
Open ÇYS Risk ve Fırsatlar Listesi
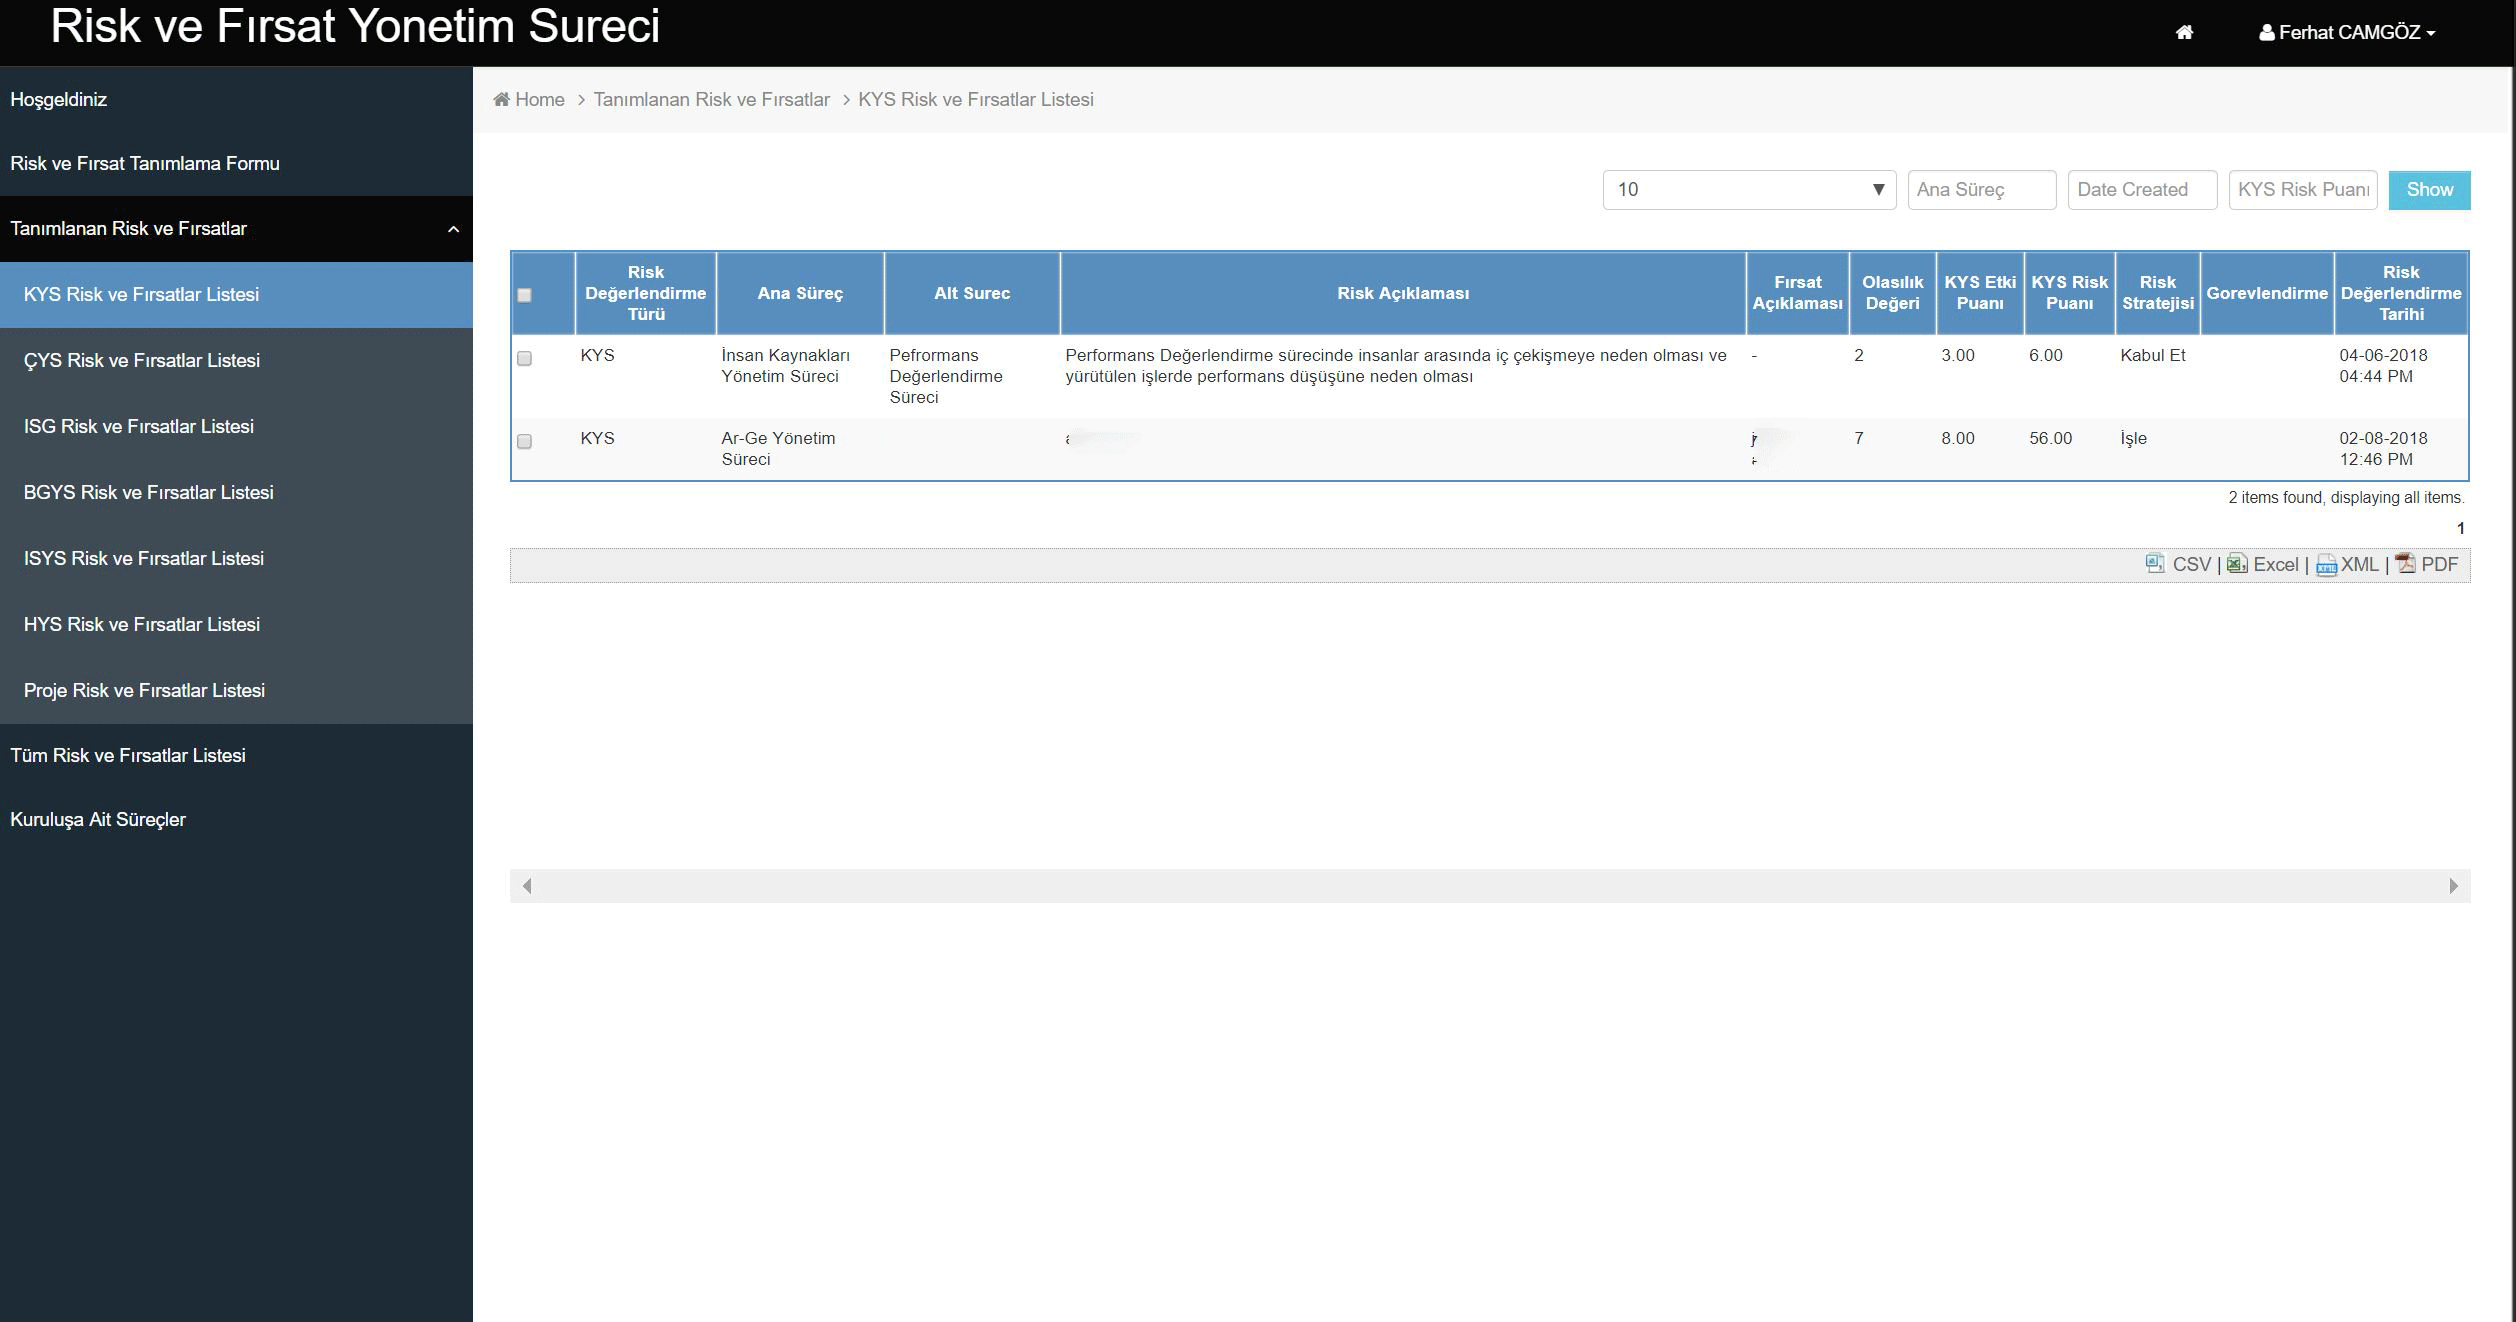pos(142,360)
